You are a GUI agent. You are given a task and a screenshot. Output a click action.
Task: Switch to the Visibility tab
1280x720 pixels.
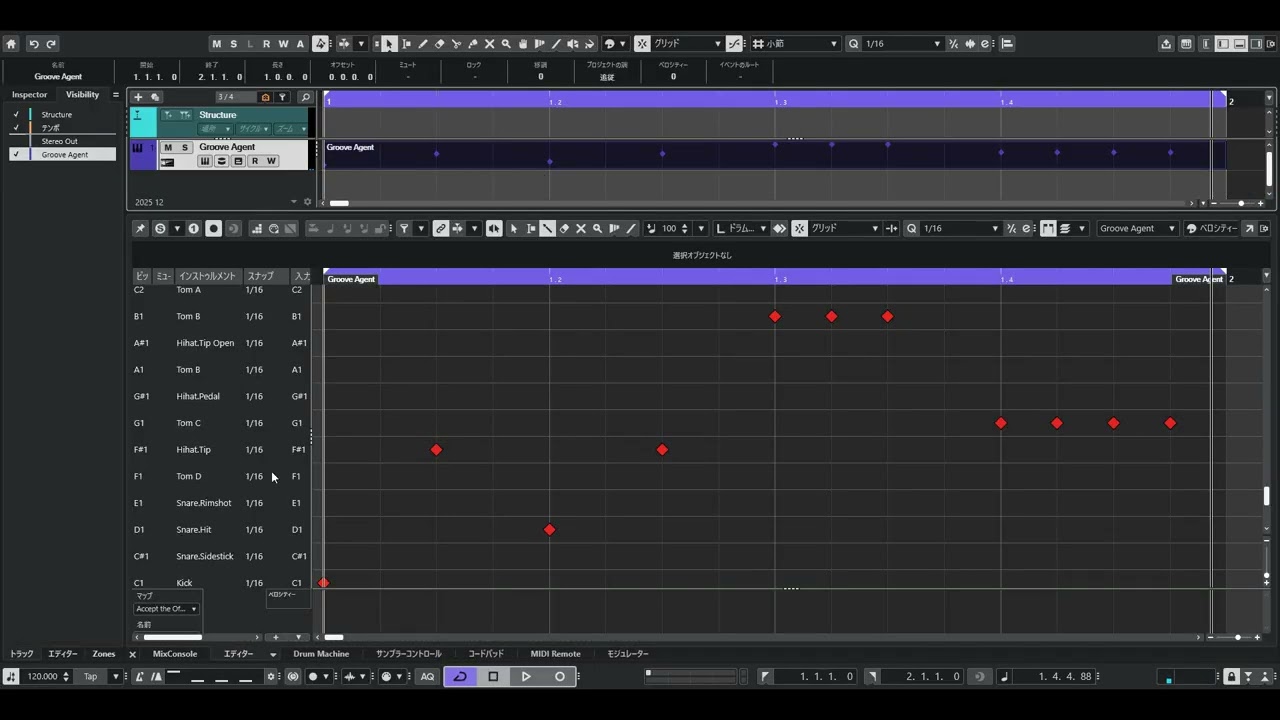tap(82, 95)
